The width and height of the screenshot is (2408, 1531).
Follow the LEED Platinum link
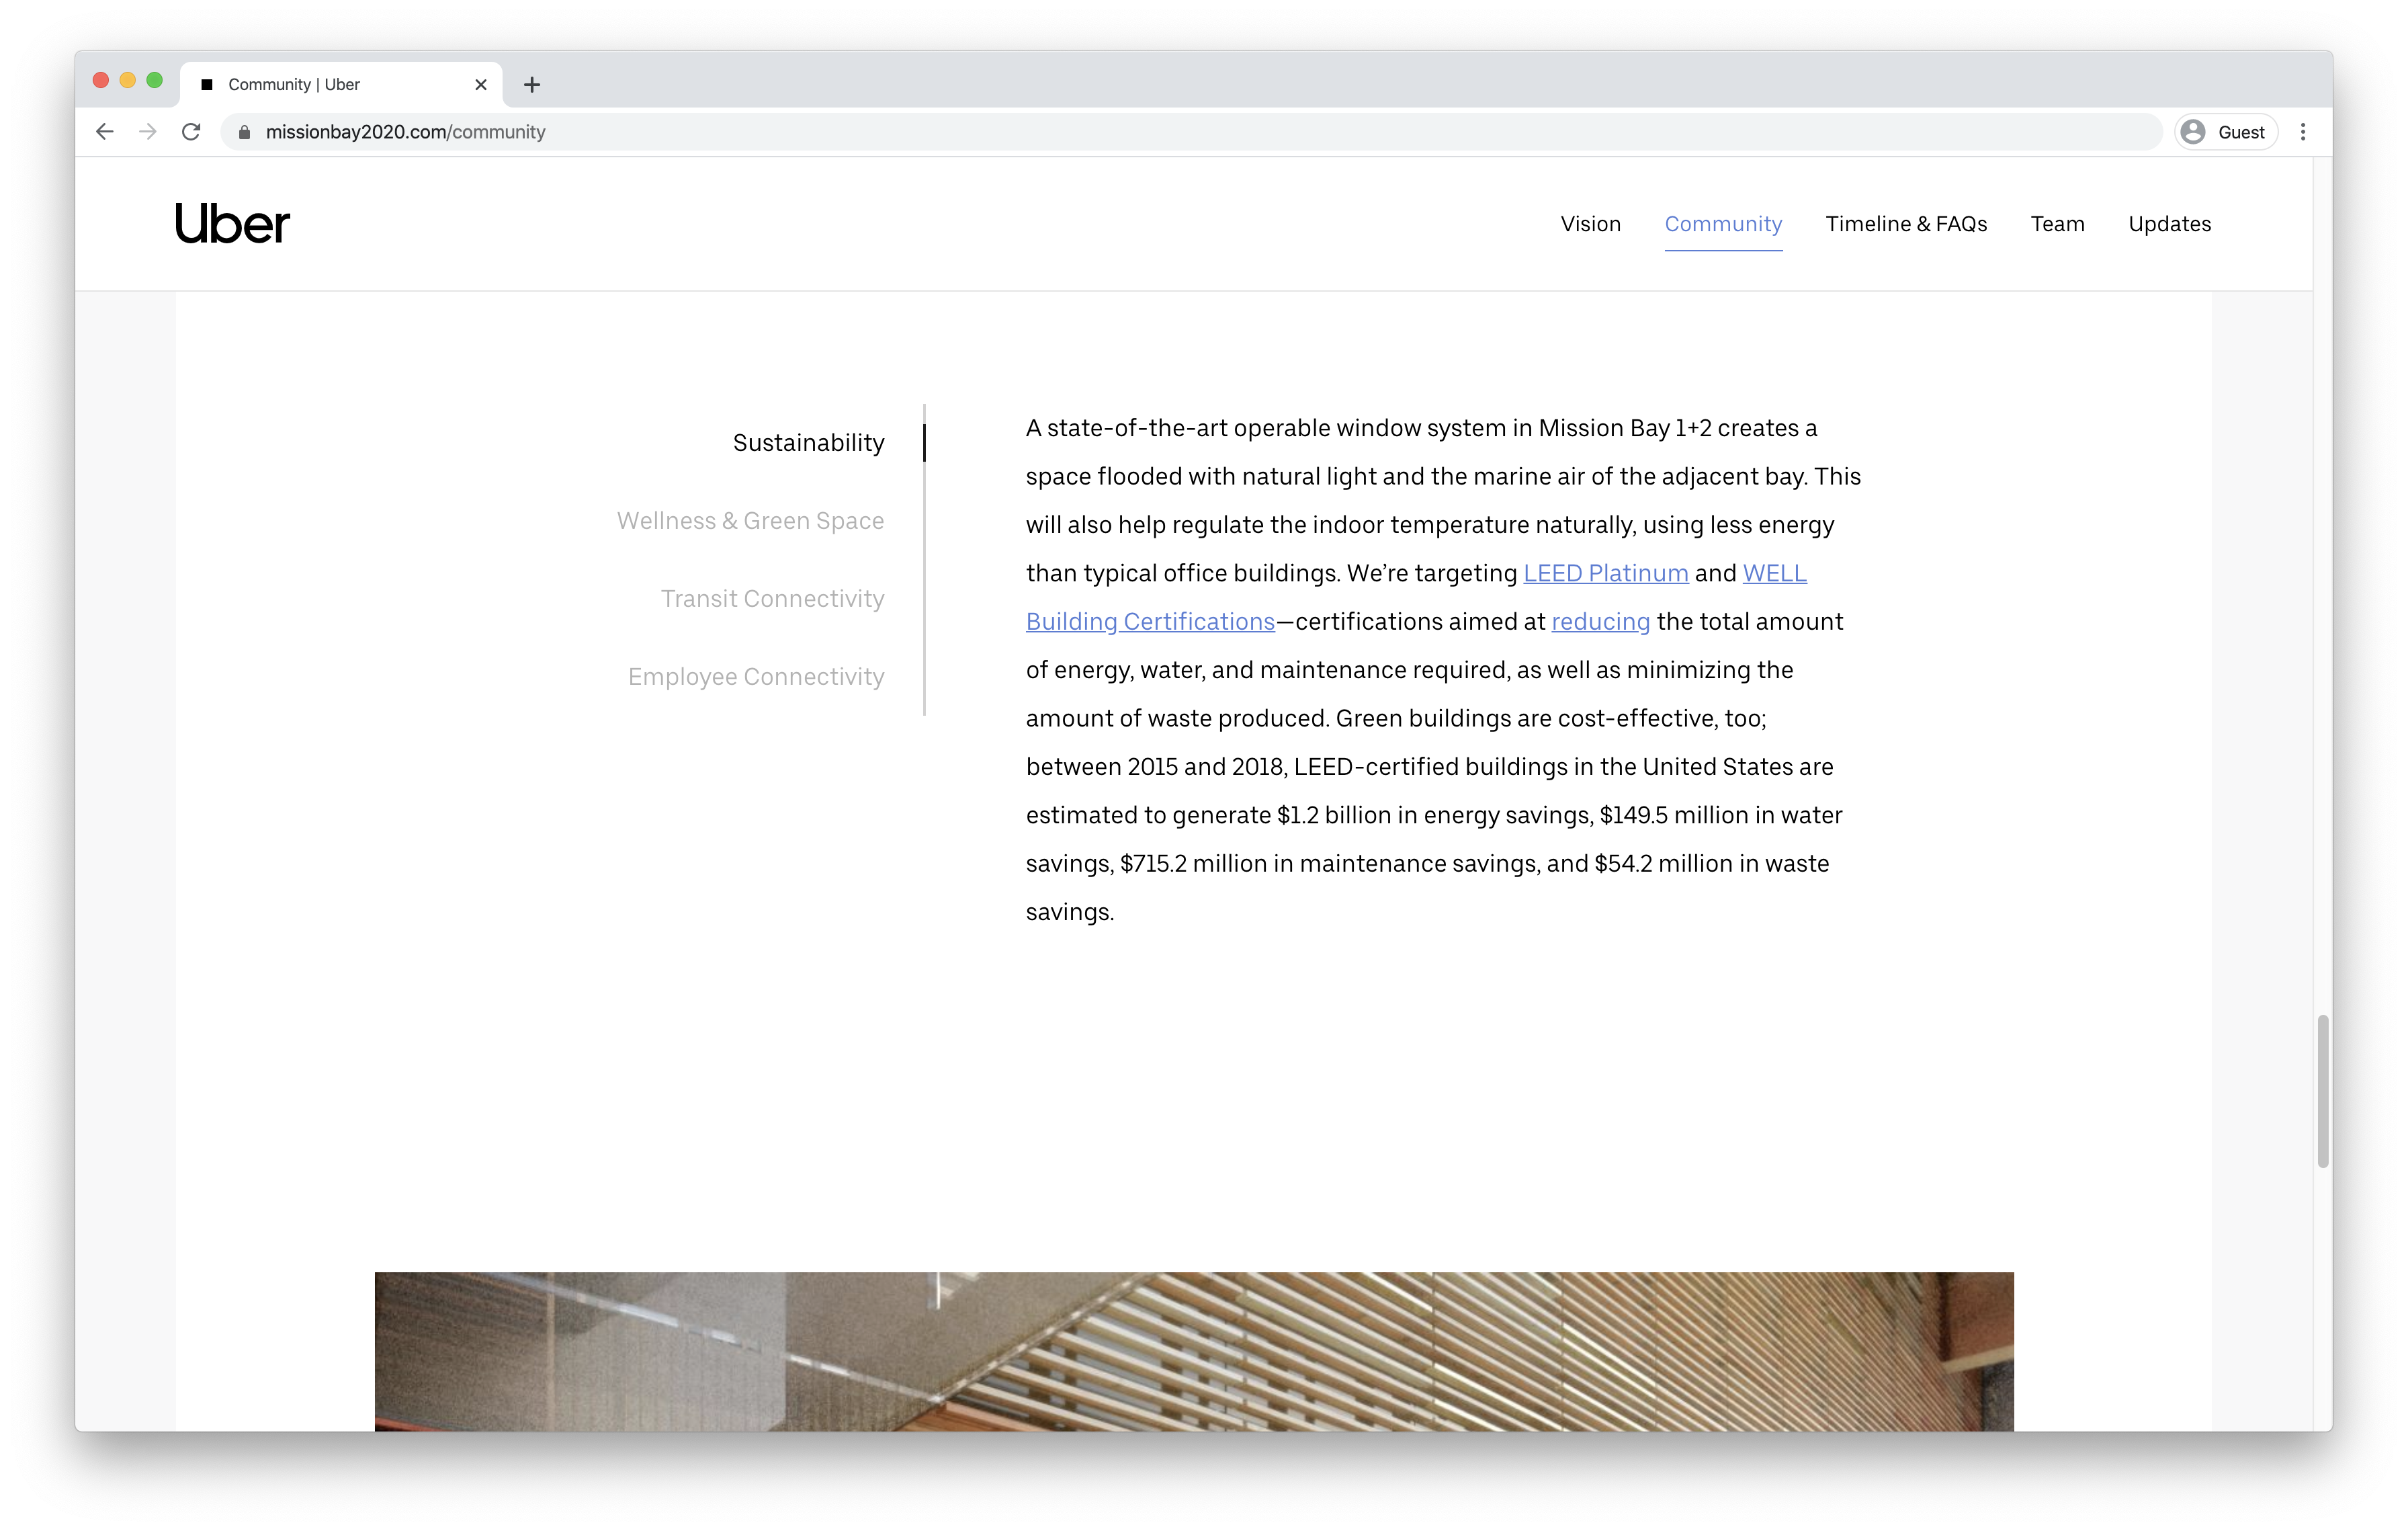tap(1605, 573)
